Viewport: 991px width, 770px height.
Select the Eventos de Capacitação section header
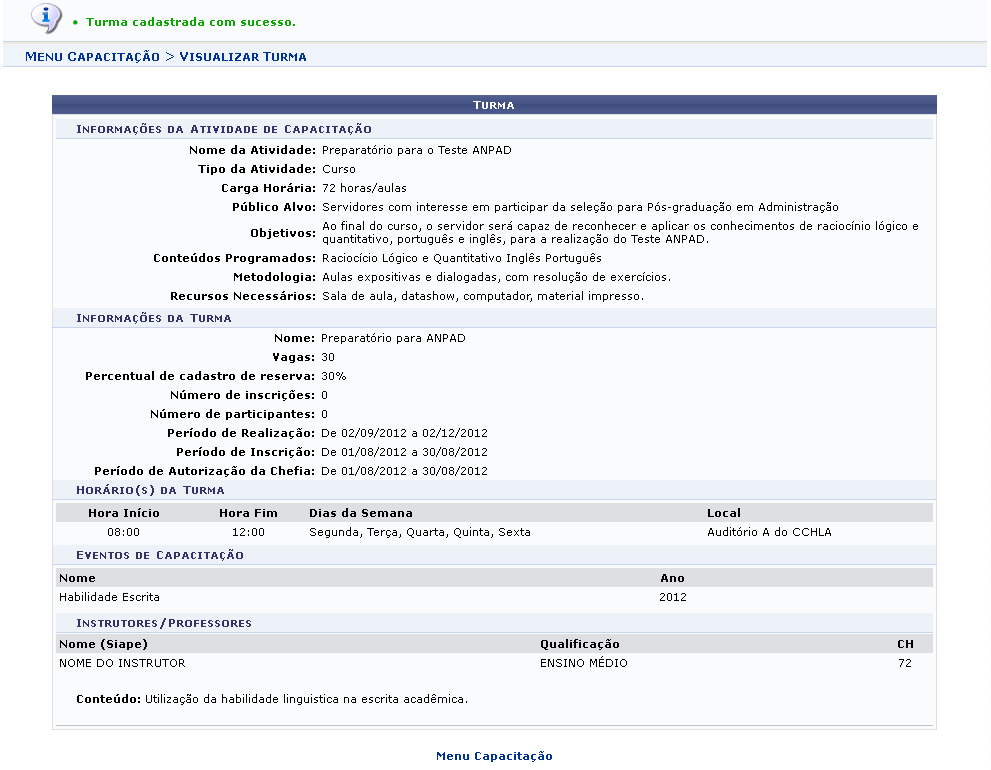click(160, 555)
